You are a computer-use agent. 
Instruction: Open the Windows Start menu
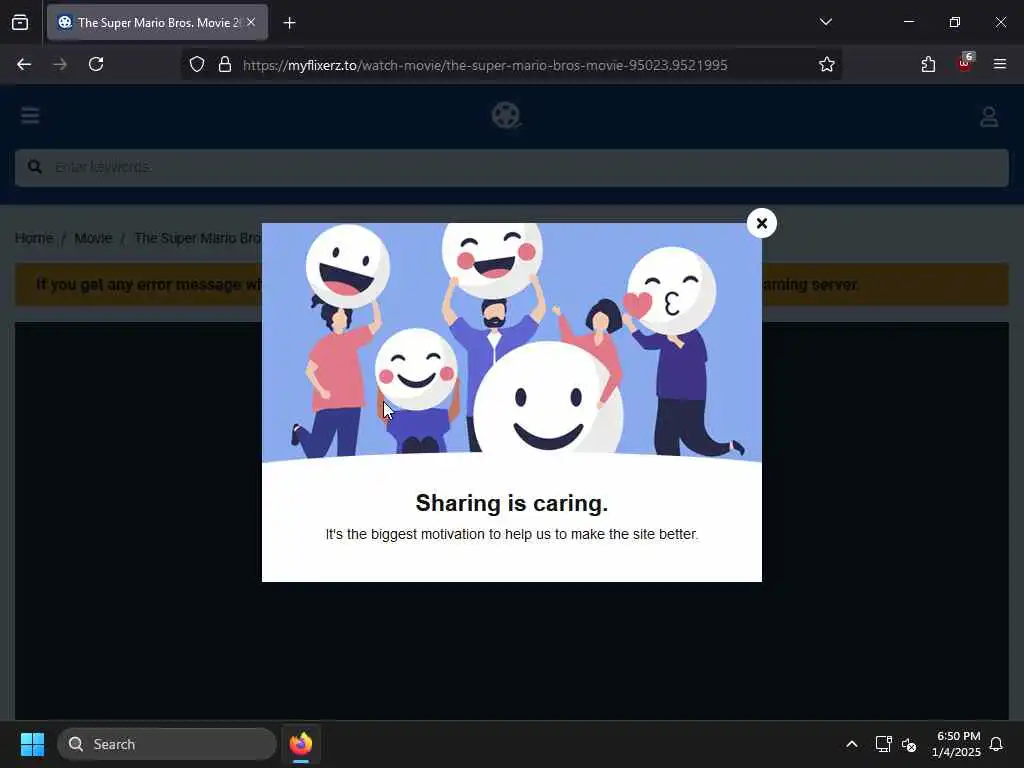tap(32, 744)
